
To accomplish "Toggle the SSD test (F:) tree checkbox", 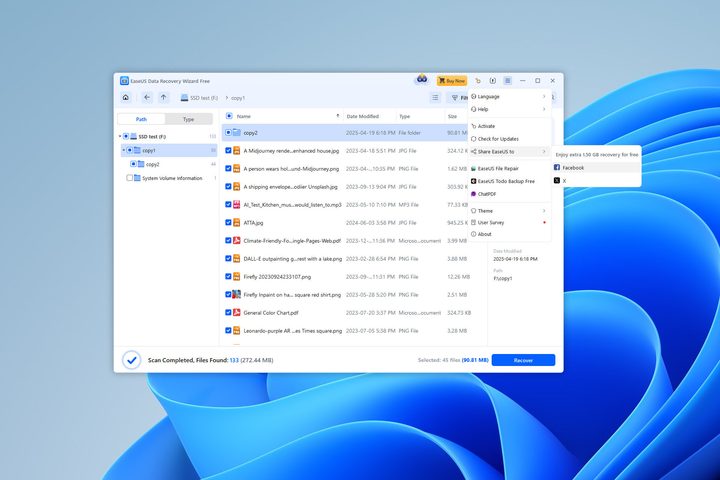I will click(126, 136).
